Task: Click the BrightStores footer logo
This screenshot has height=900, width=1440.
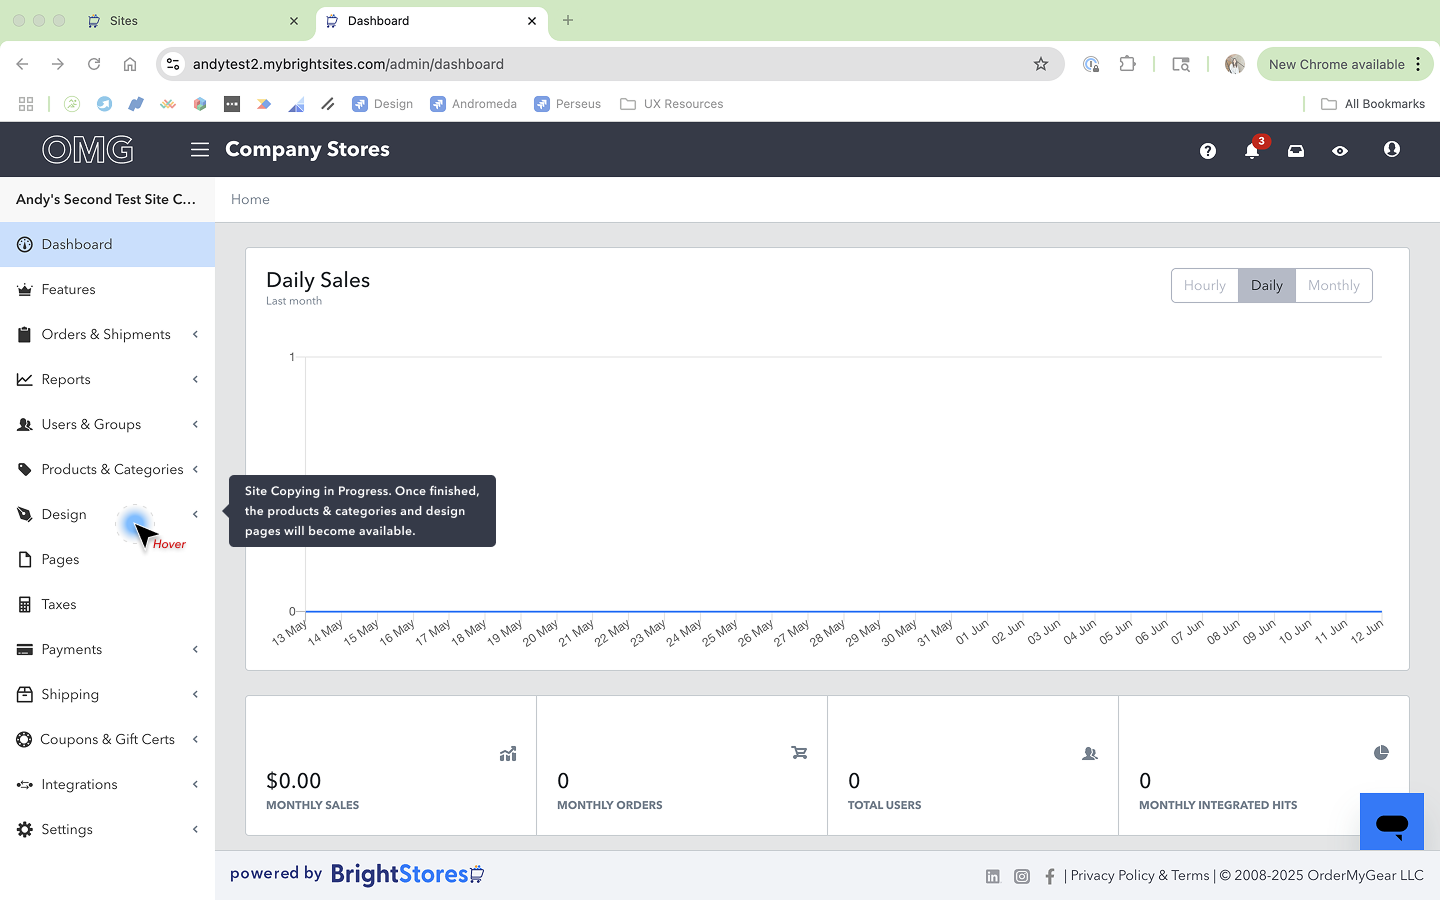Action: [408, 874]
